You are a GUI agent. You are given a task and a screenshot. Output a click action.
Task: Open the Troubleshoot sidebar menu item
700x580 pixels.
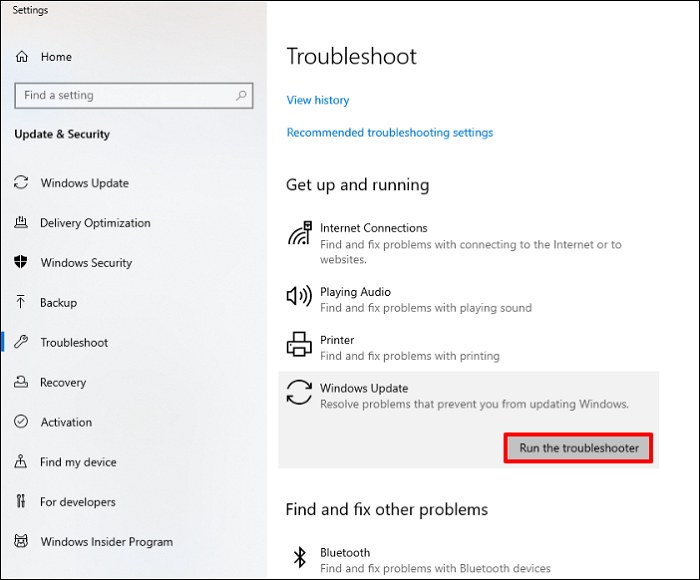74,343
